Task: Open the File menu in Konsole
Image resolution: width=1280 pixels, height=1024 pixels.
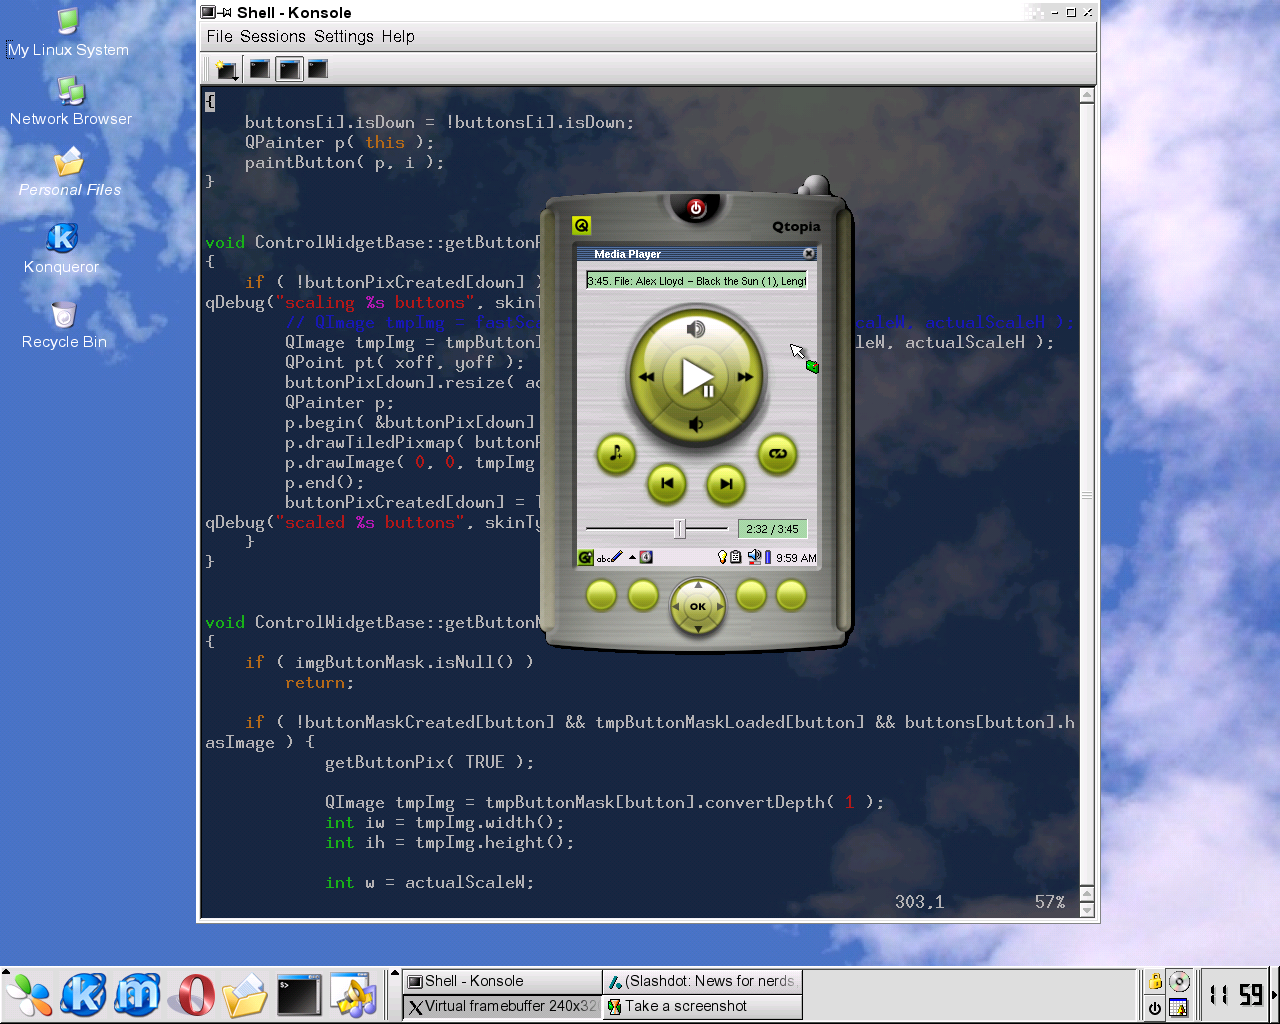Action: [220, 37]
